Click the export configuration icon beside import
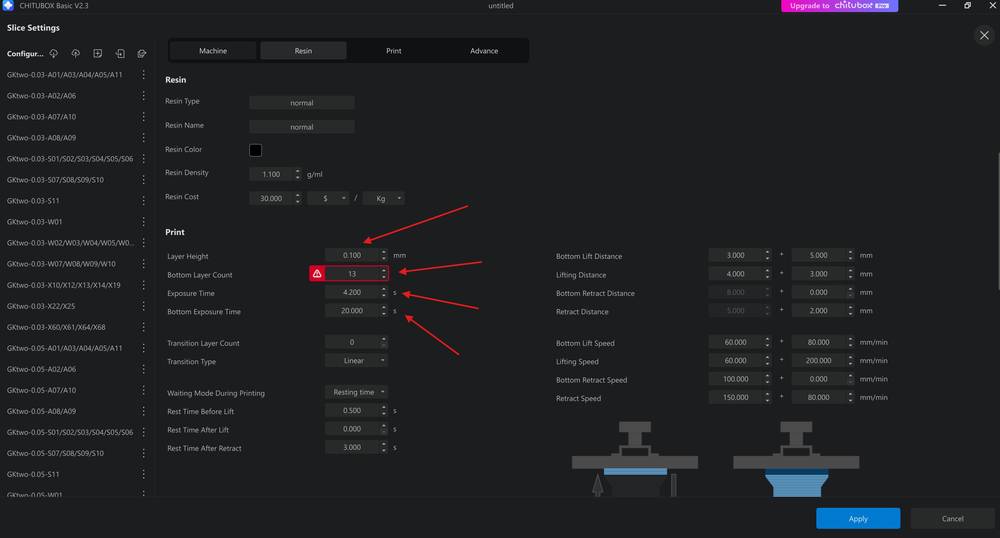The width and height of the screenshot is (1000, 538). point(142,54)
